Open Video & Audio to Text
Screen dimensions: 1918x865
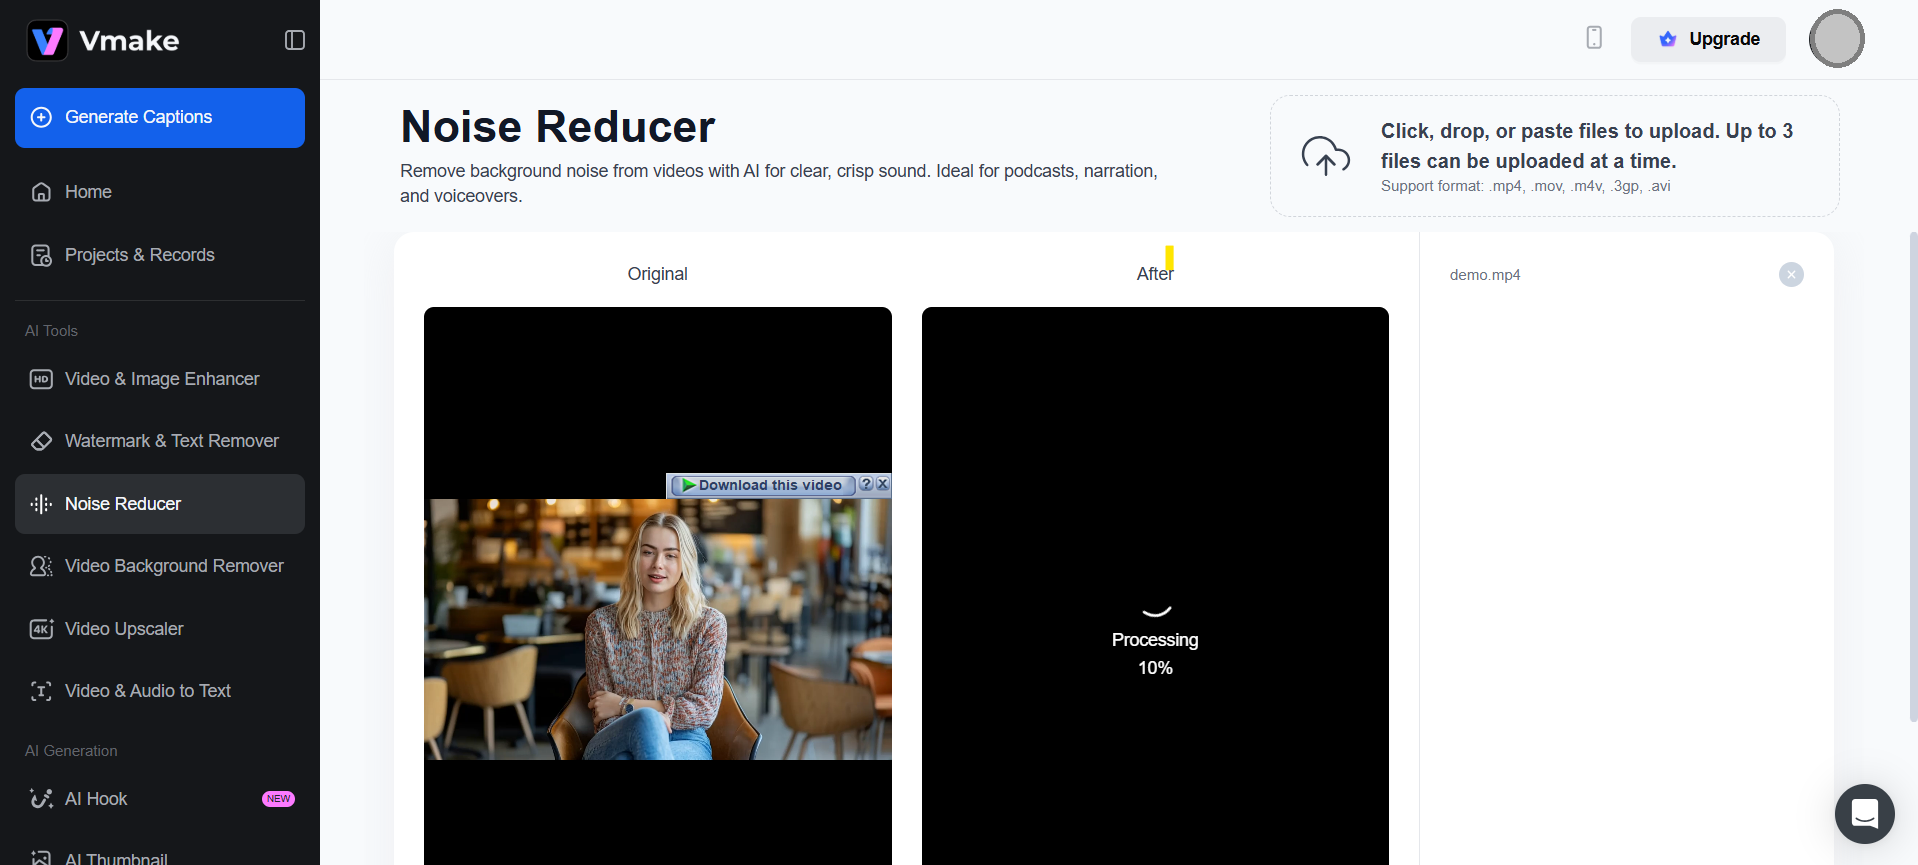pyautogui.click(x=147, y=691)
